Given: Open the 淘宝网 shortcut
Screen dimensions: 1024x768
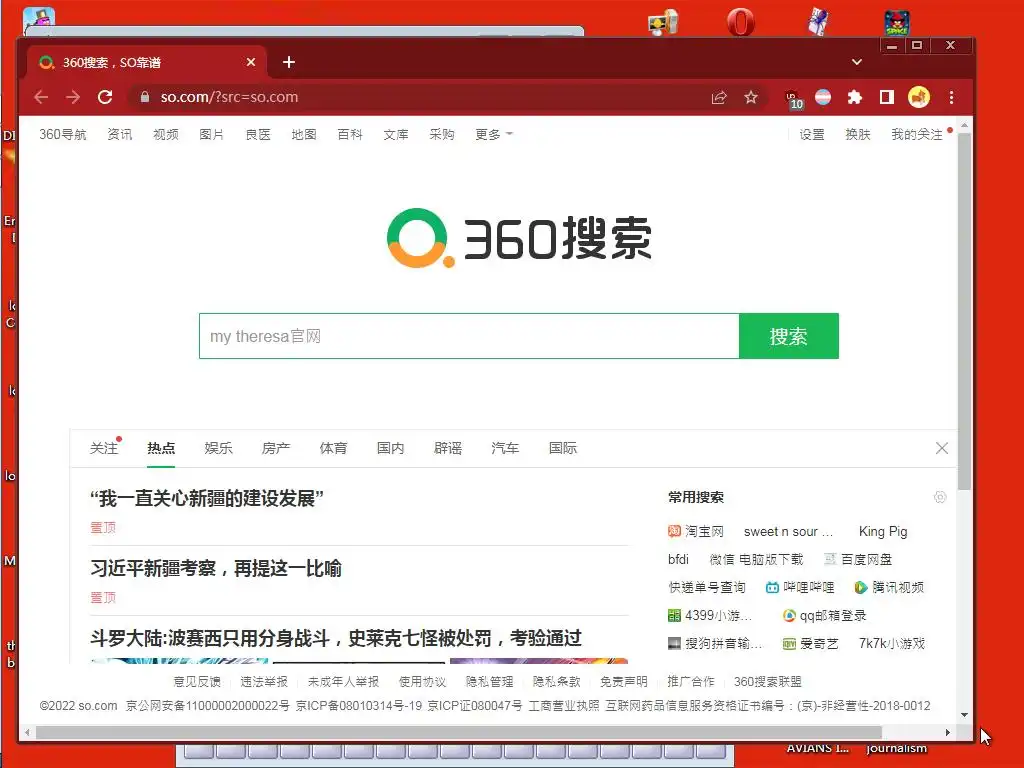Looking at the screenshot, I should click(696, 532).
